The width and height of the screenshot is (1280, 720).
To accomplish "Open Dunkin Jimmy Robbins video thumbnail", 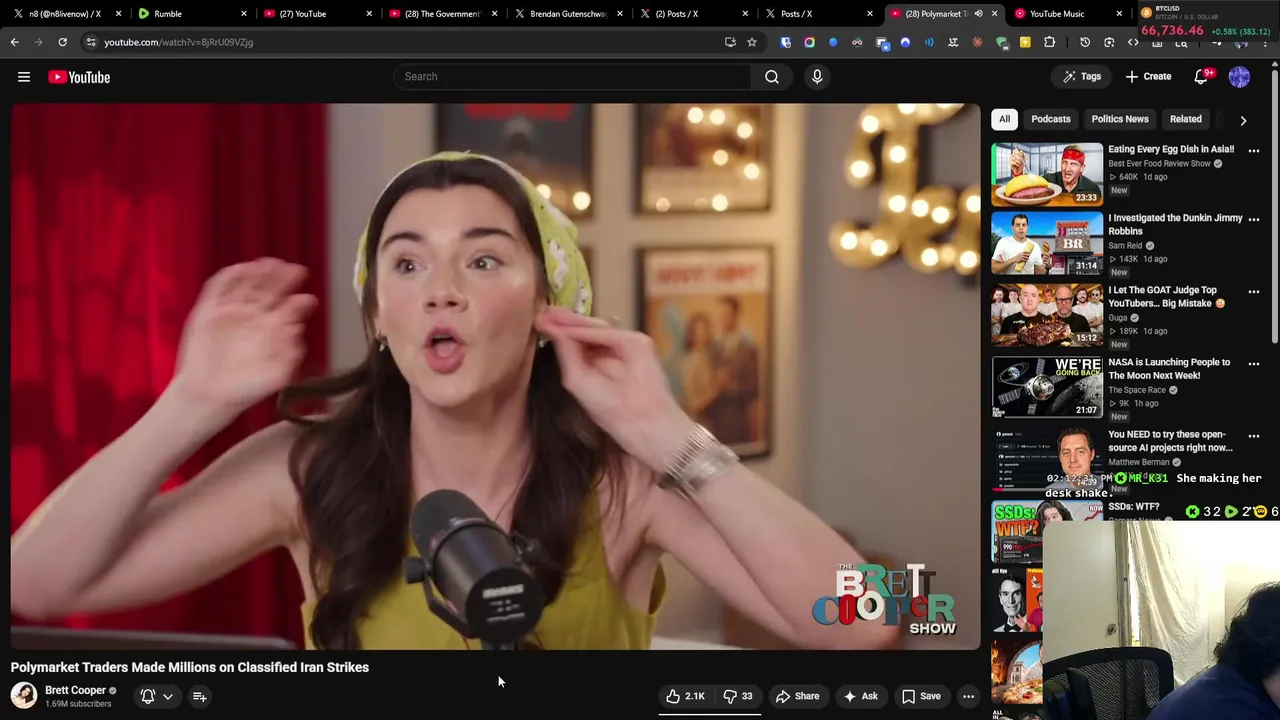I will pyautogui.click(x=1047, y=243).
